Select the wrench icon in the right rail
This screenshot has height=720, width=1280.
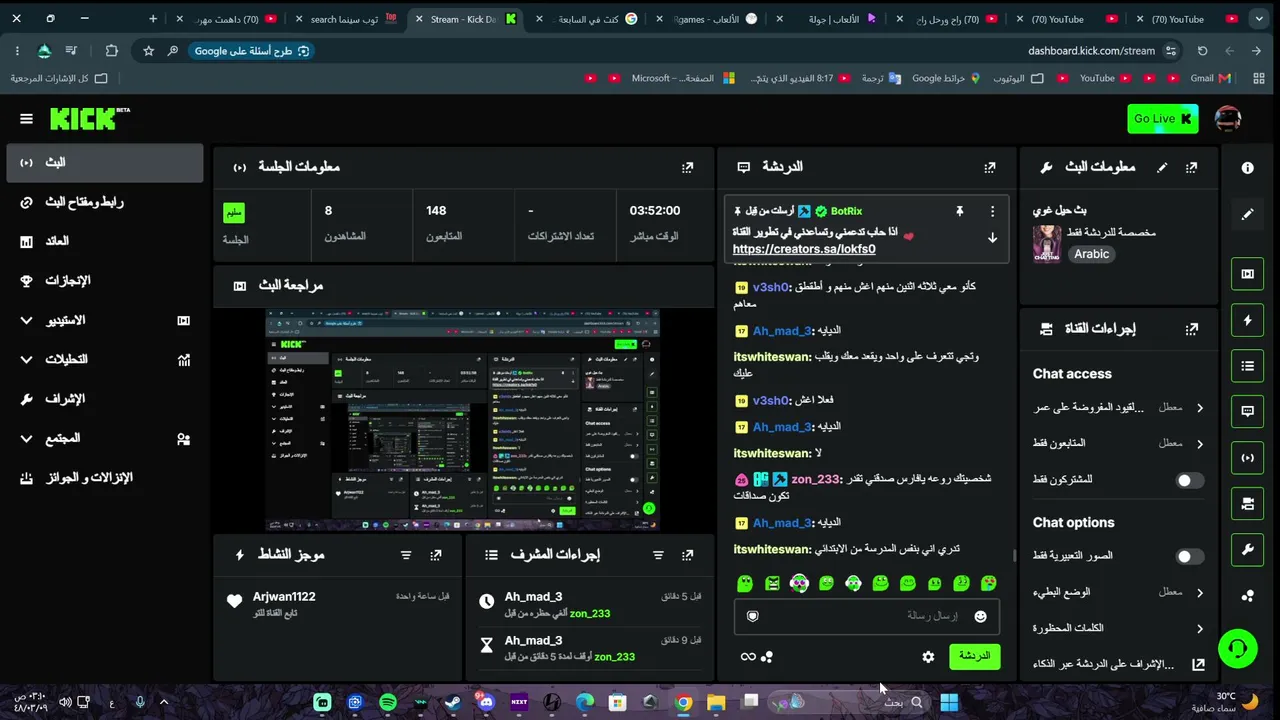pos(1247,550)
